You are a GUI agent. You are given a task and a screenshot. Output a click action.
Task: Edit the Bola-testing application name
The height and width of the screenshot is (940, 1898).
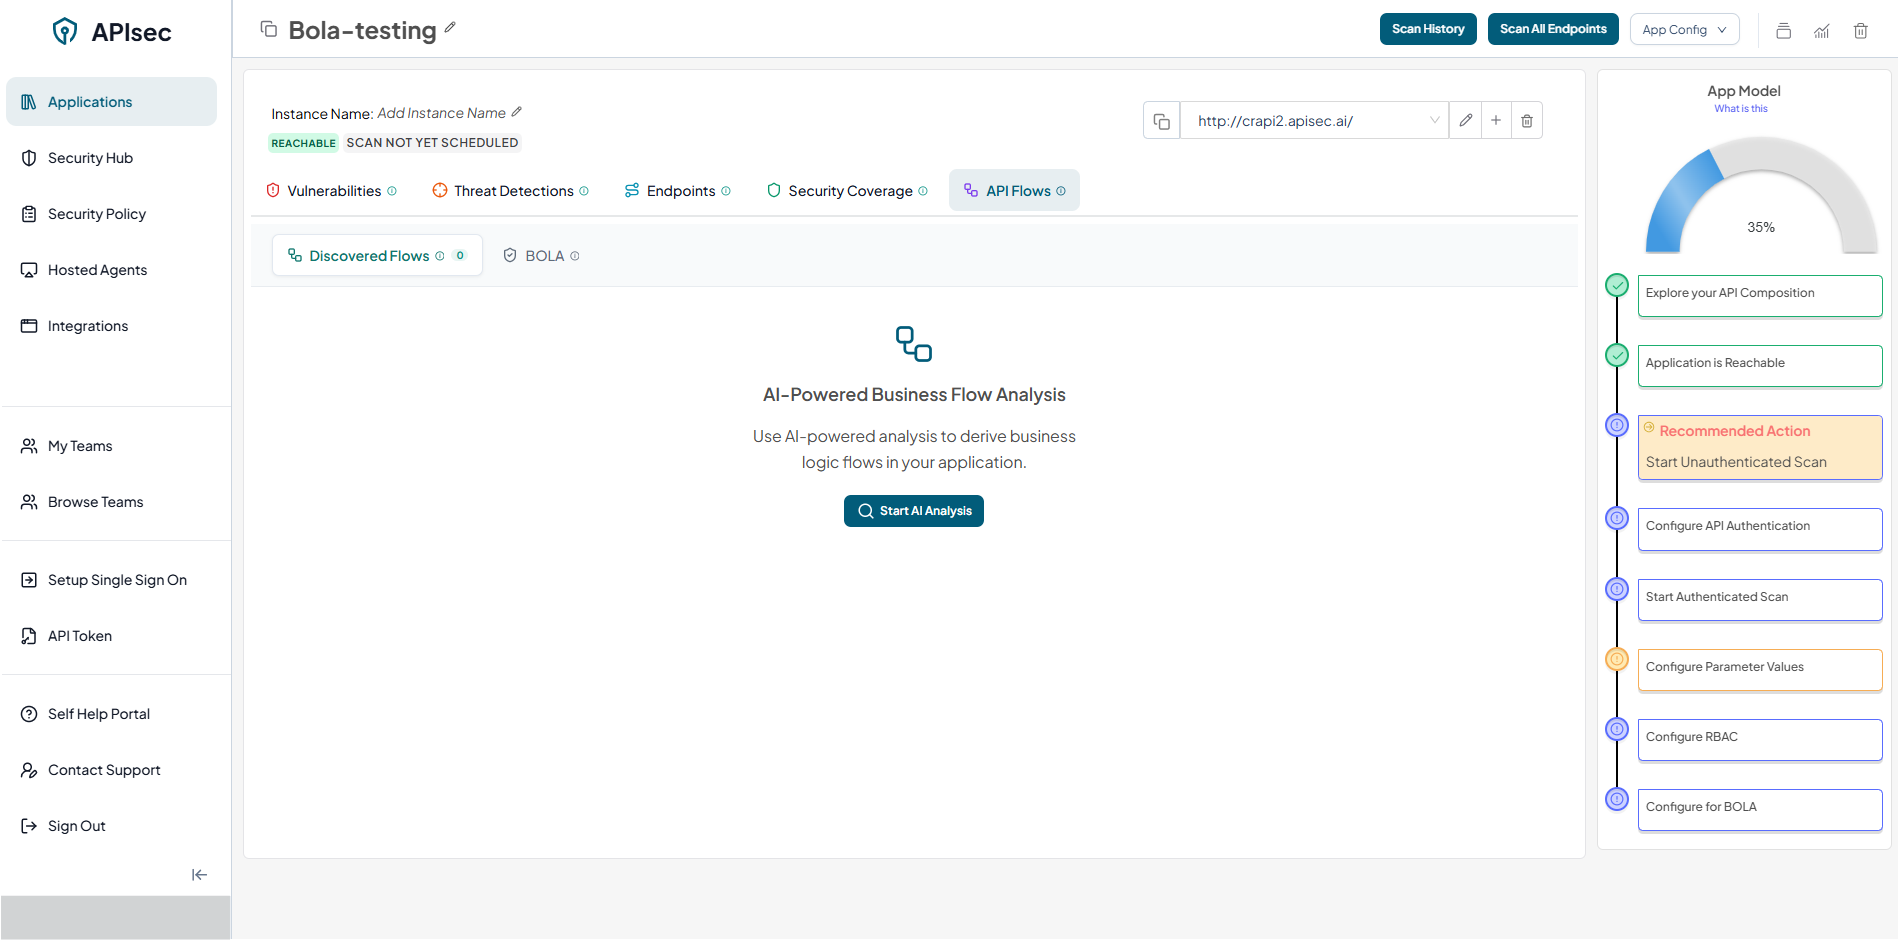[450, 28]
